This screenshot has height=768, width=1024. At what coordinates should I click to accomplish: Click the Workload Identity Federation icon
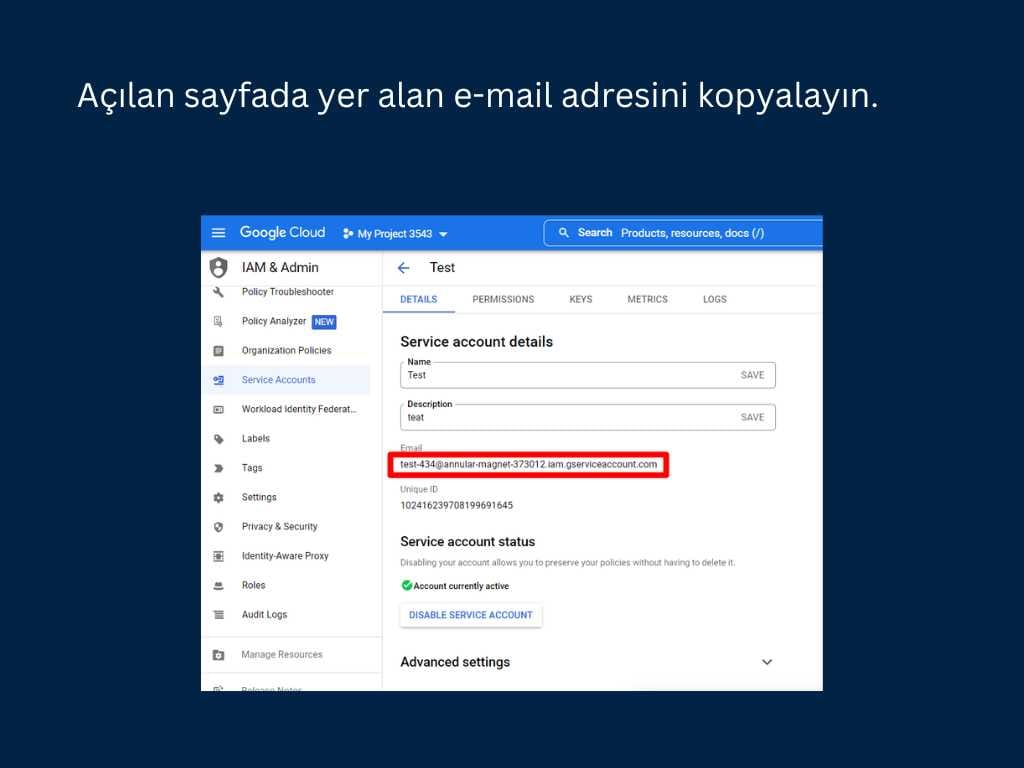coord(219,409)
